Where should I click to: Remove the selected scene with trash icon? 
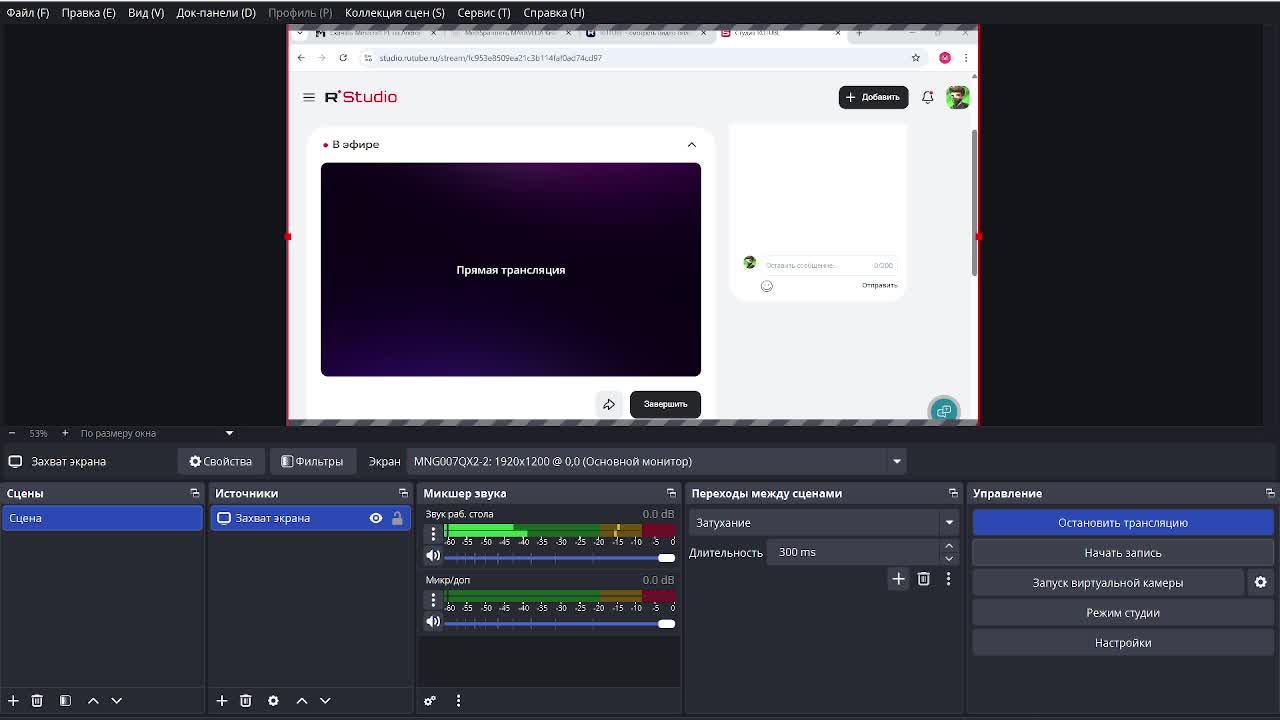pyautogui.click(x=37, y=701)
